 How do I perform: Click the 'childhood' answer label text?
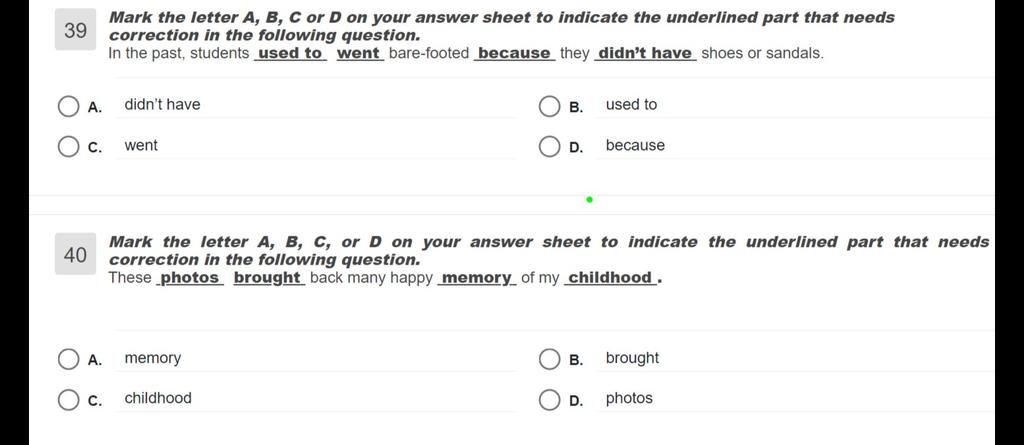158,398
